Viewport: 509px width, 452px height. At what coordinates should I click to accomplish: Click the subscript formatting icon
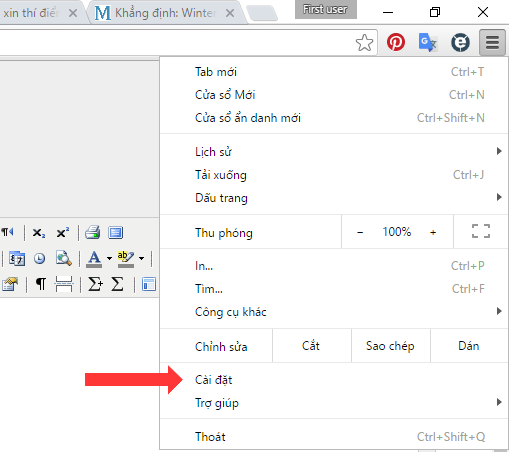coord(39,233)
